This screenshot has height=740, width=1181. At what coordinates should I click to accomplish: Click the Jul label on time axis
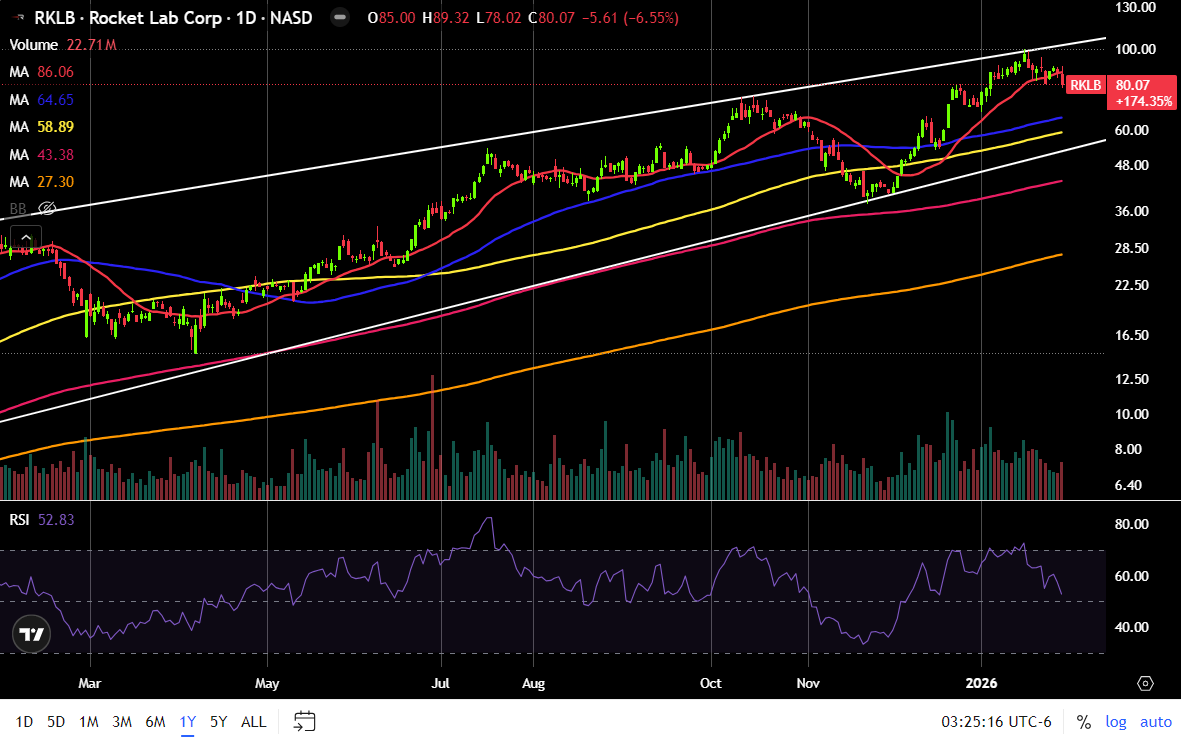[441, 683]
